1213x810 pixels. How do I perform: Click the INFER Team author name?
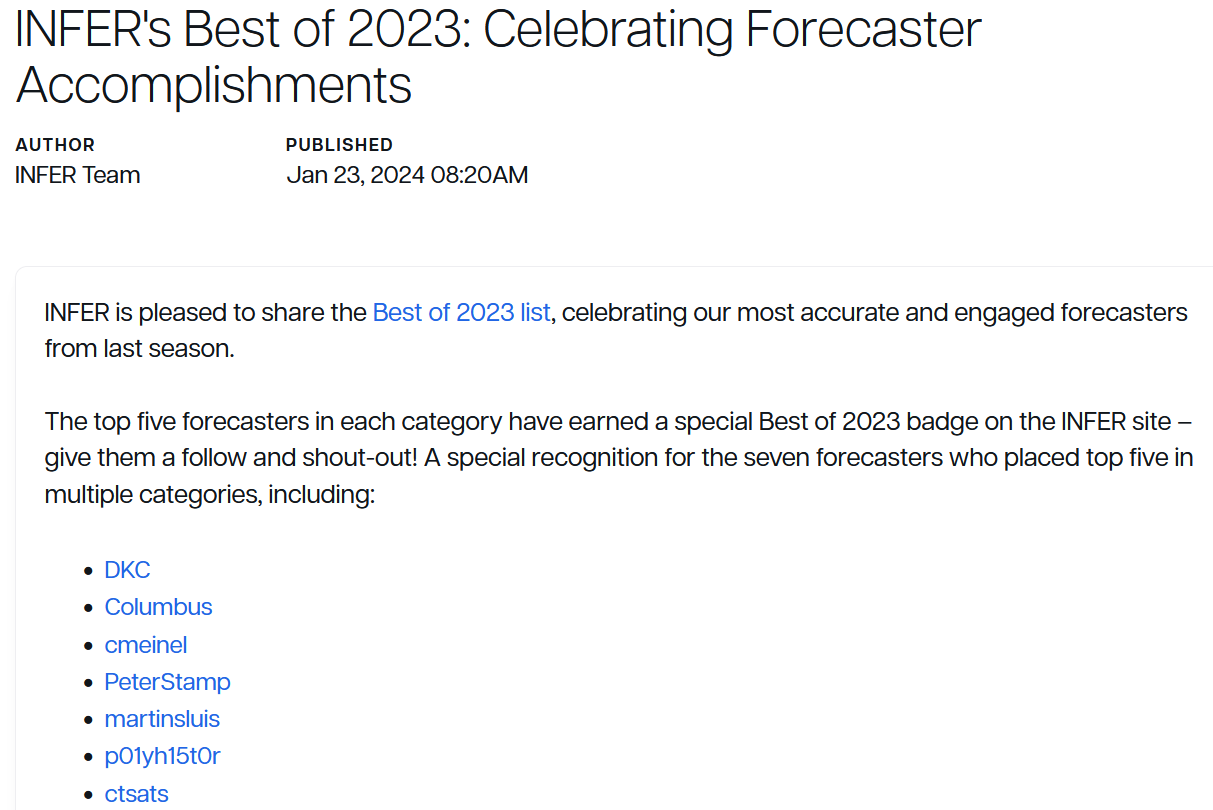(x=78, y=176)
